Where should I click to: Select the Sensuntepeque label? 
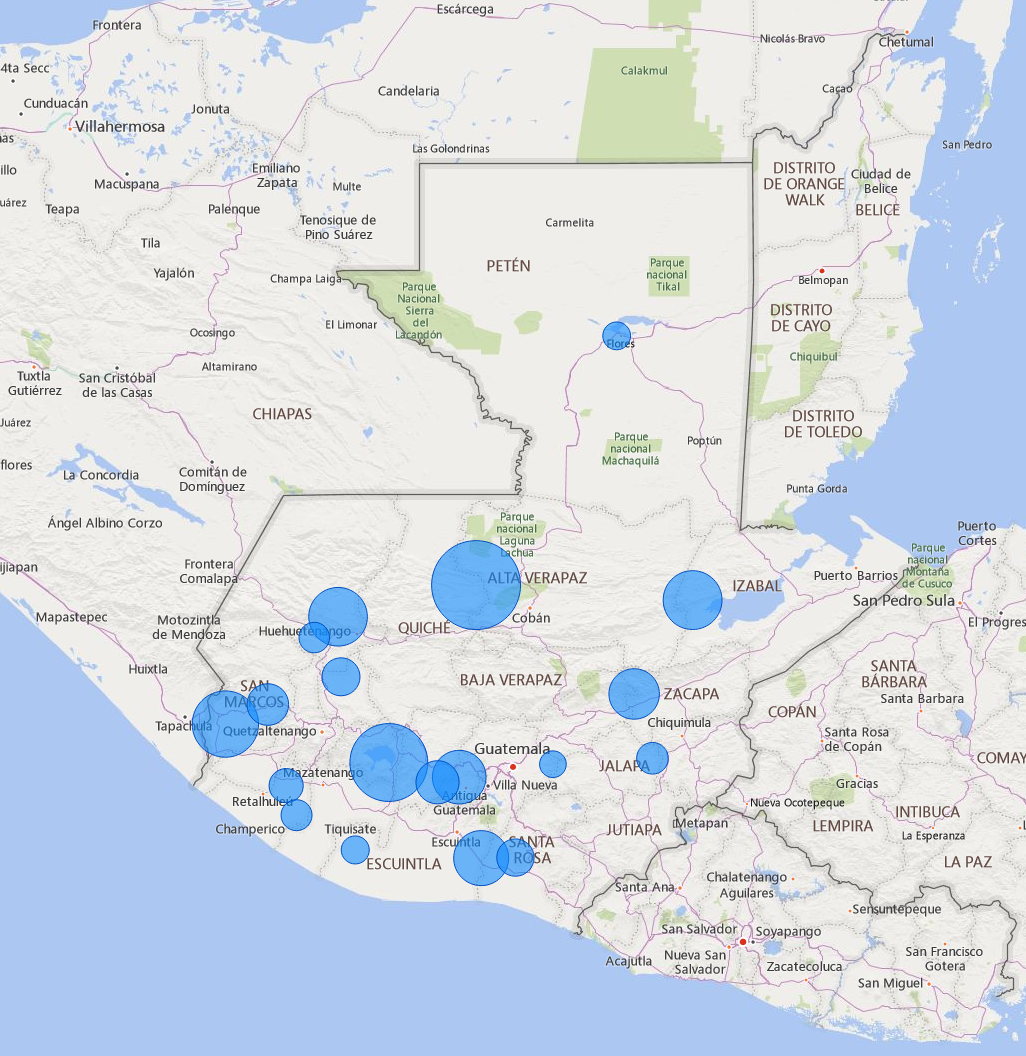pyautogui.click(x=897, y=909)
